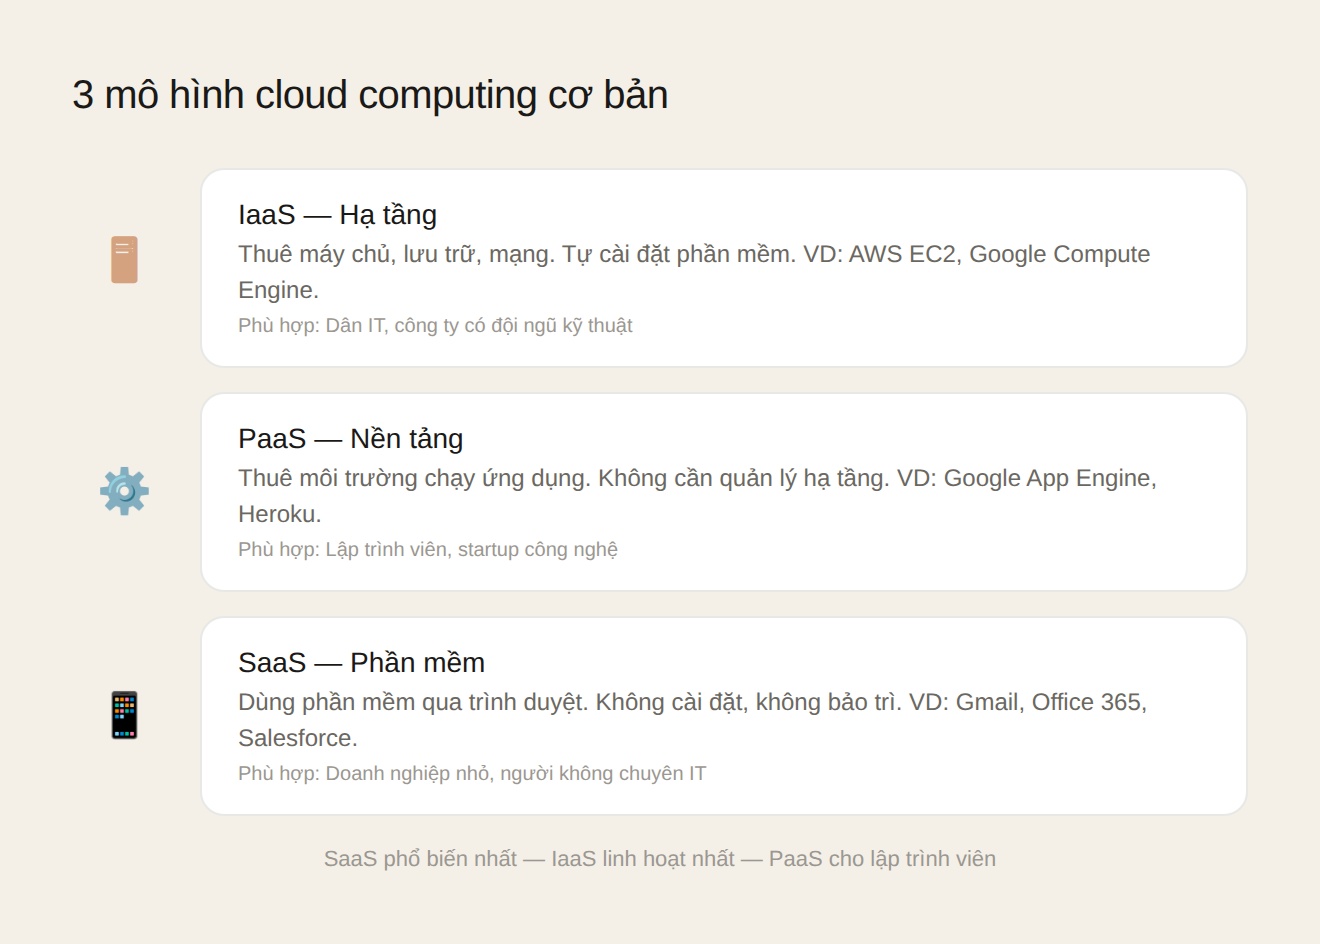
Task: Click the SaaS description mentioning Gmail, Office 365
Action: pyautogui.click(x=692, y=720)
